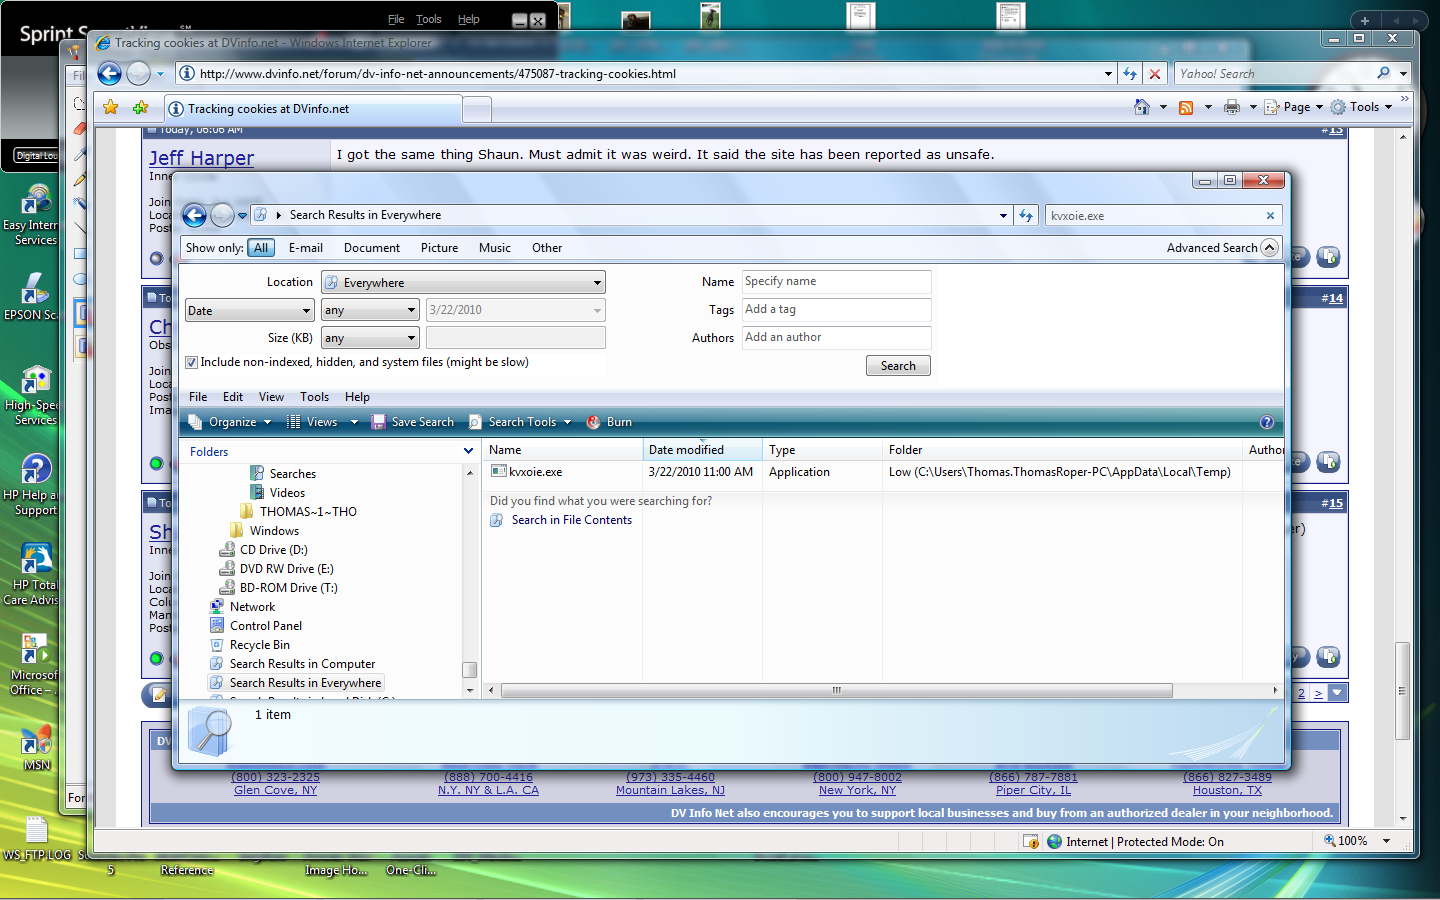Collapse the Advanced Search panel
Image resolution: width=1440 pixels, height=900 pixels.
click(1269, 248)
